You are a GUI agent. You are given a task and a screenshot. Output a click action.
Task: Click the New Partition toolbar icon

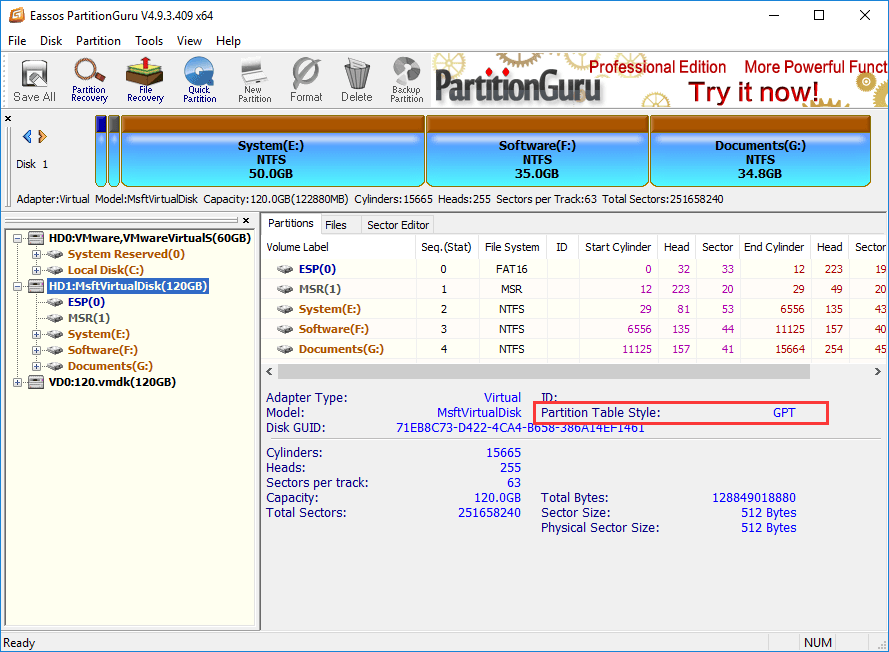tap(255, 81)
